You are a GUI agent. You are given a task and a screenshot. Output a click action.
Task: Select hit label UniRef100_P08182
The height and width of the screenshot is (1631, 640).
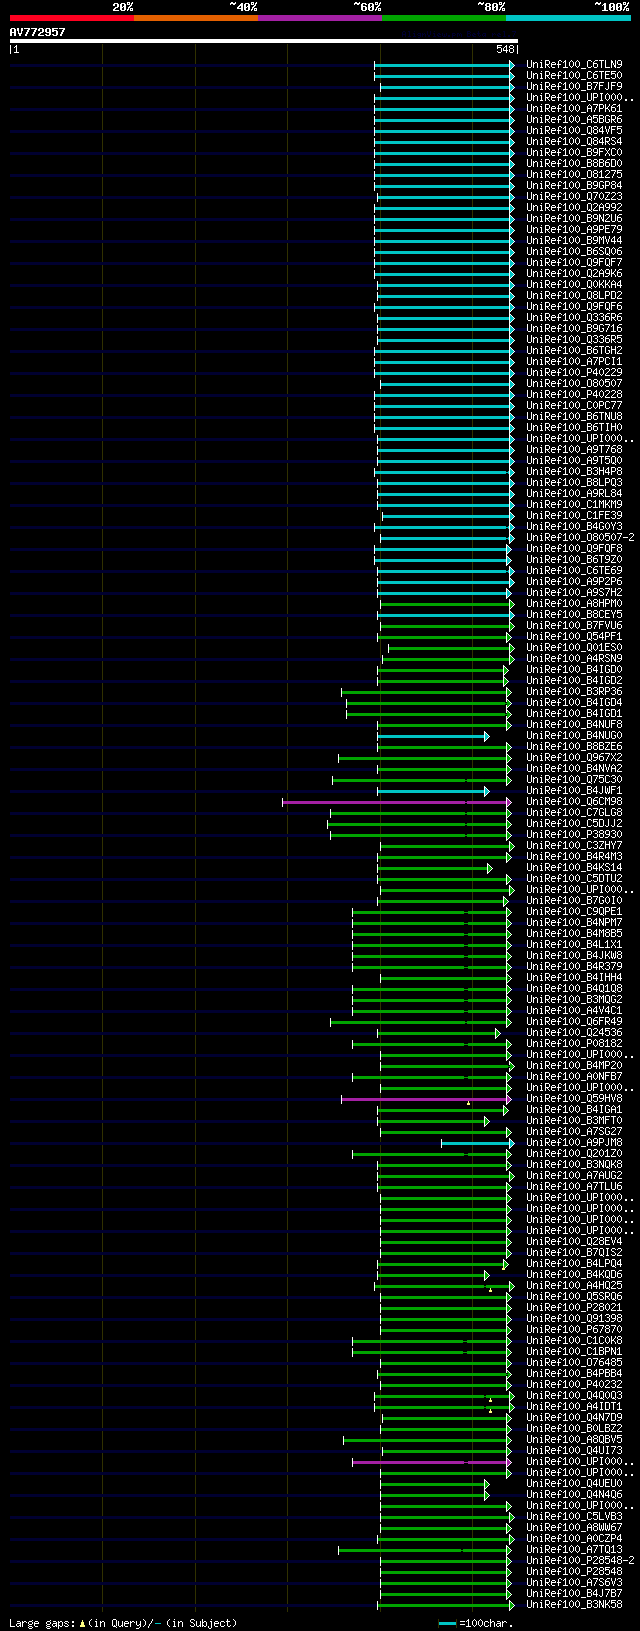click(574, 1043)
